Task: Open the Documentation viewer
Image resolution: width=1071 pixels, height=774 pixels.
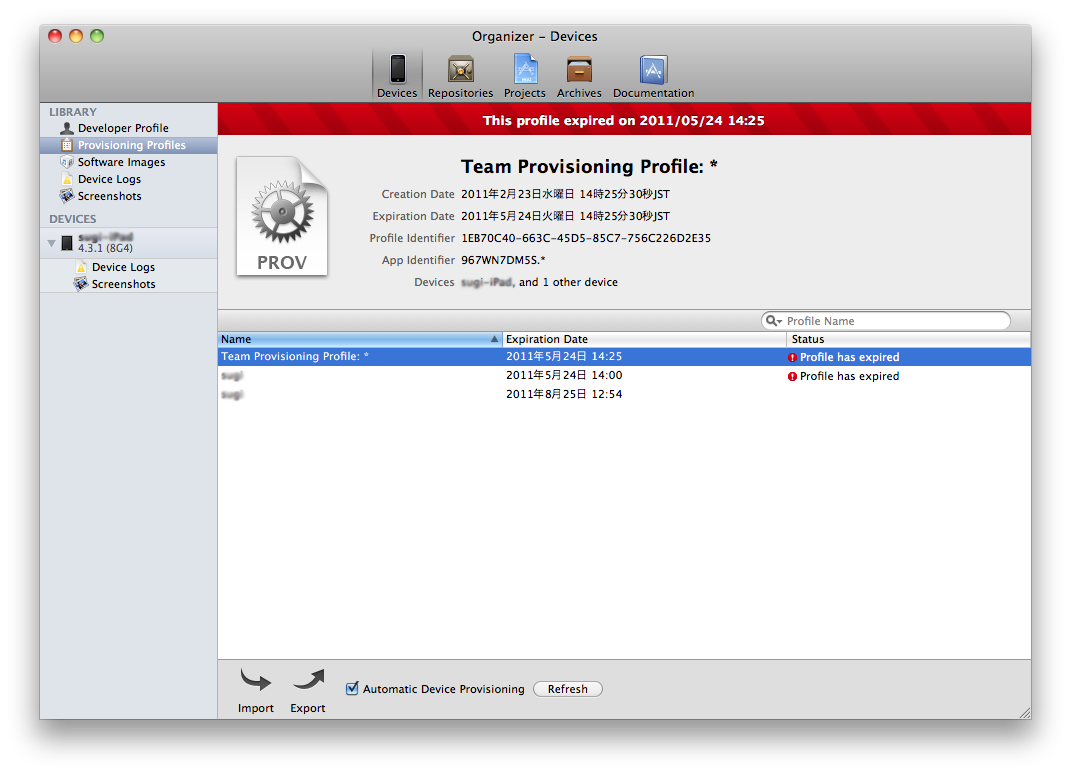Action: coord(653,75)
